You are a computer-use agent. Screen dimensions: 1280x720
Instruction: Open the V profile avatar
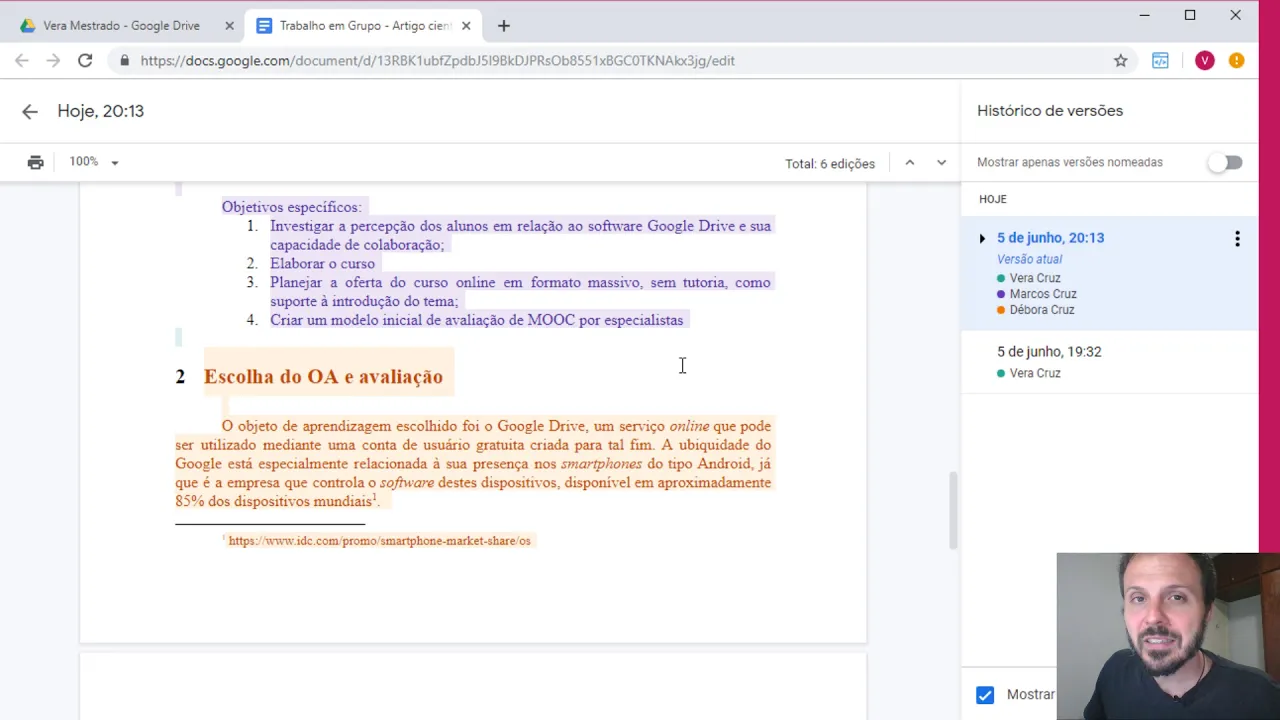coord(1205,61)
